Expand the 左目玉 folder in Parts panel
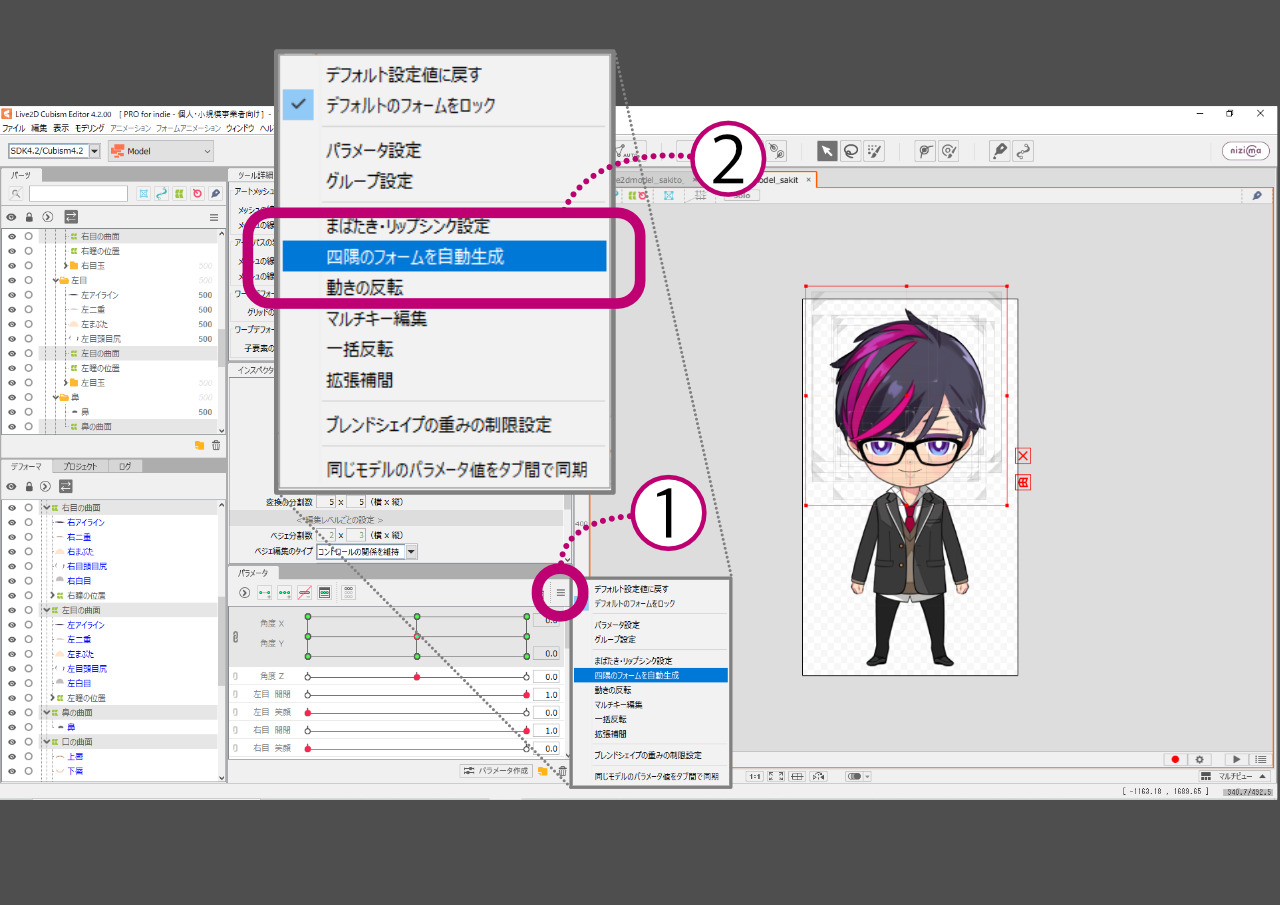1280x905 pixels. (x=65, y=383)
